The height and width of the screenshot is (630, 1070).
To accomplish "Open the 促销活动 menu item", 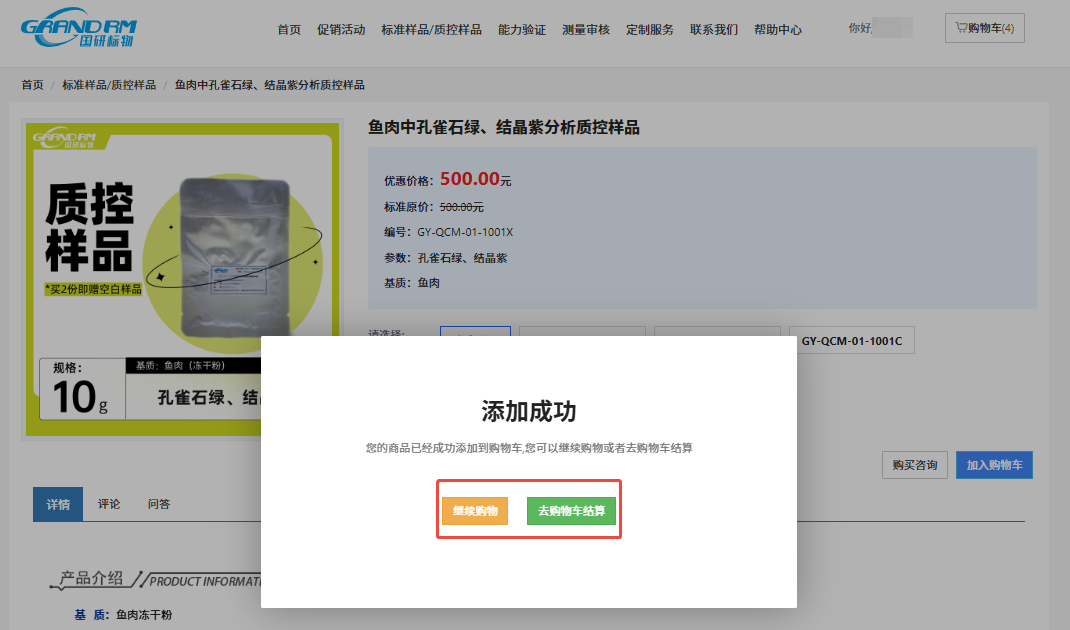I will pos(341,30).
